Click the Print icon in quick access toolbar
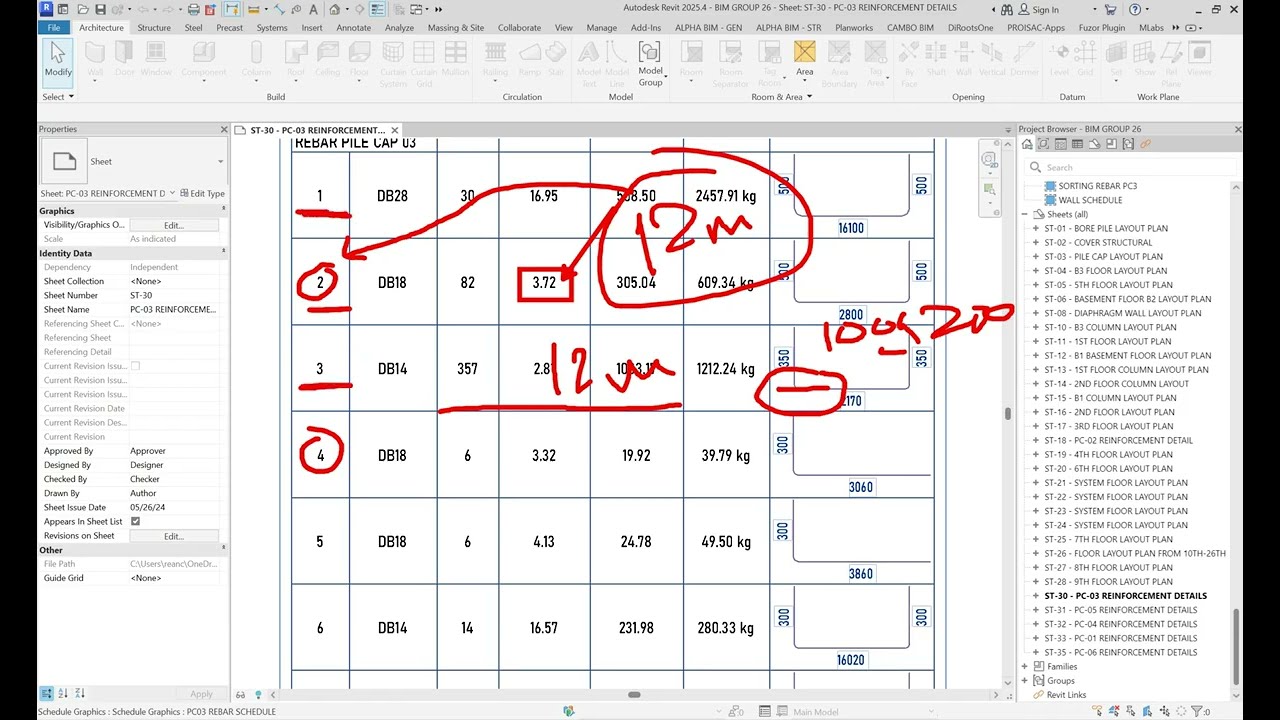Image resolution: width=1280 pixels, height=720 pixels. tap(196, 9)
